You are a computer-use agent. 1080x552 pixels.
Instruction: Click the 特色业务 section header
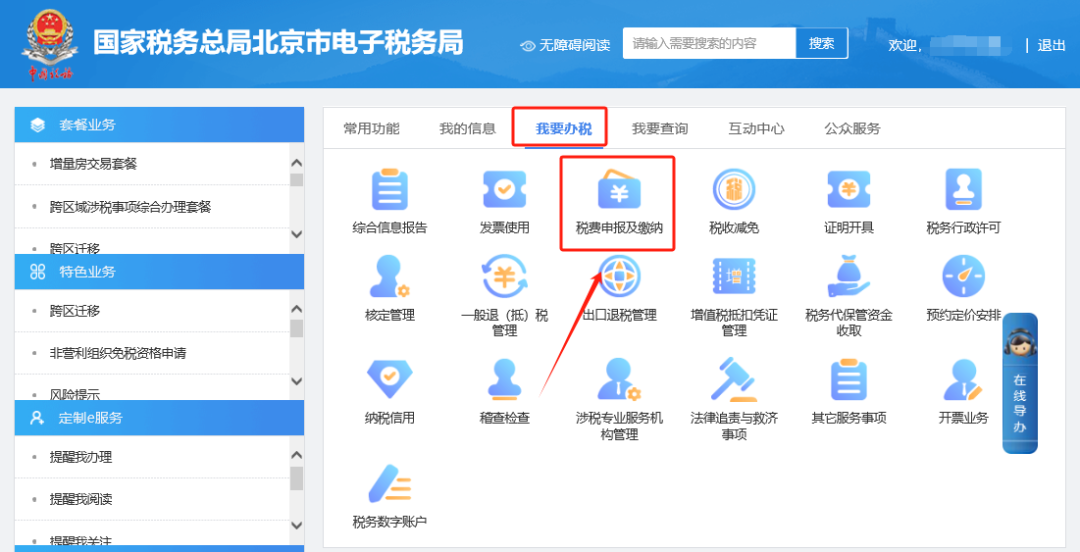click(x=159, y=272)
